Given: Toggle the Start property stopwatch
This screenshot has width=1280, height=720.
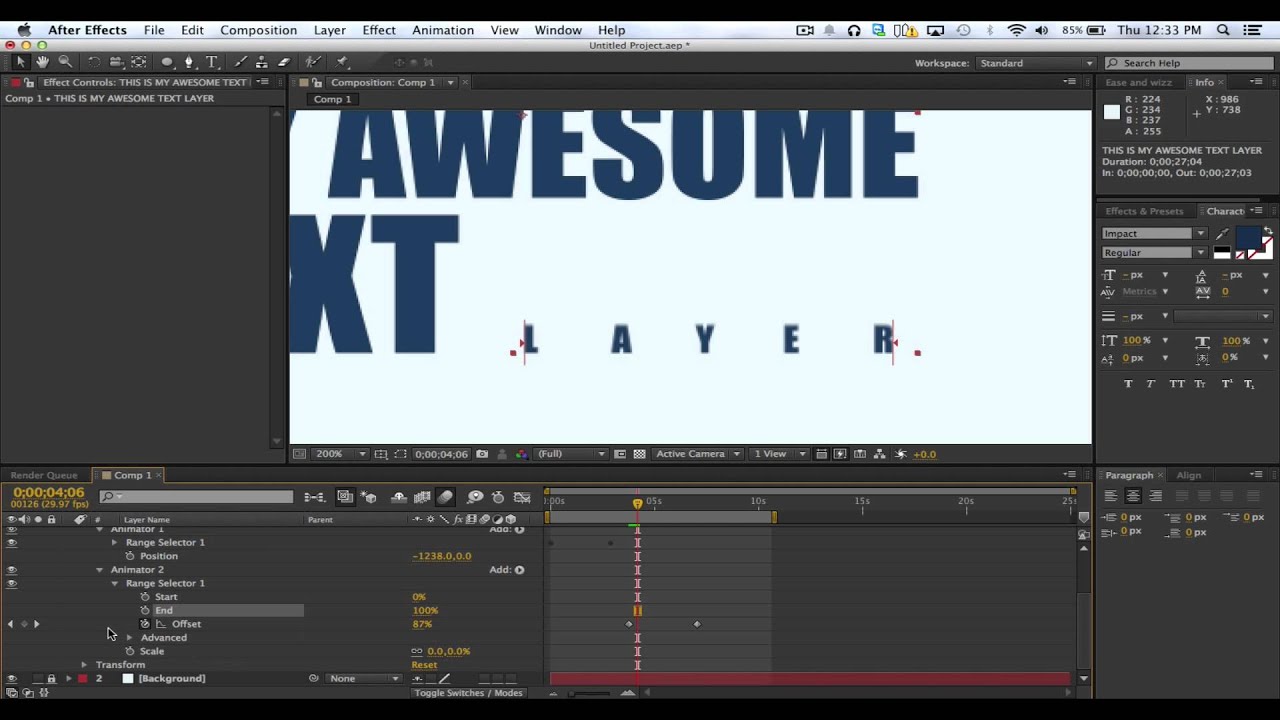Looking at the screenshot, I should pos(145,597).
